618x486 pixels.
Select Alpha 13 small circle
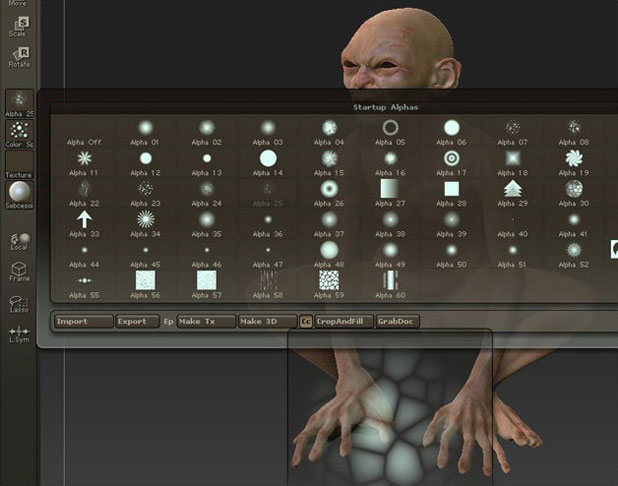coord(206,164)
